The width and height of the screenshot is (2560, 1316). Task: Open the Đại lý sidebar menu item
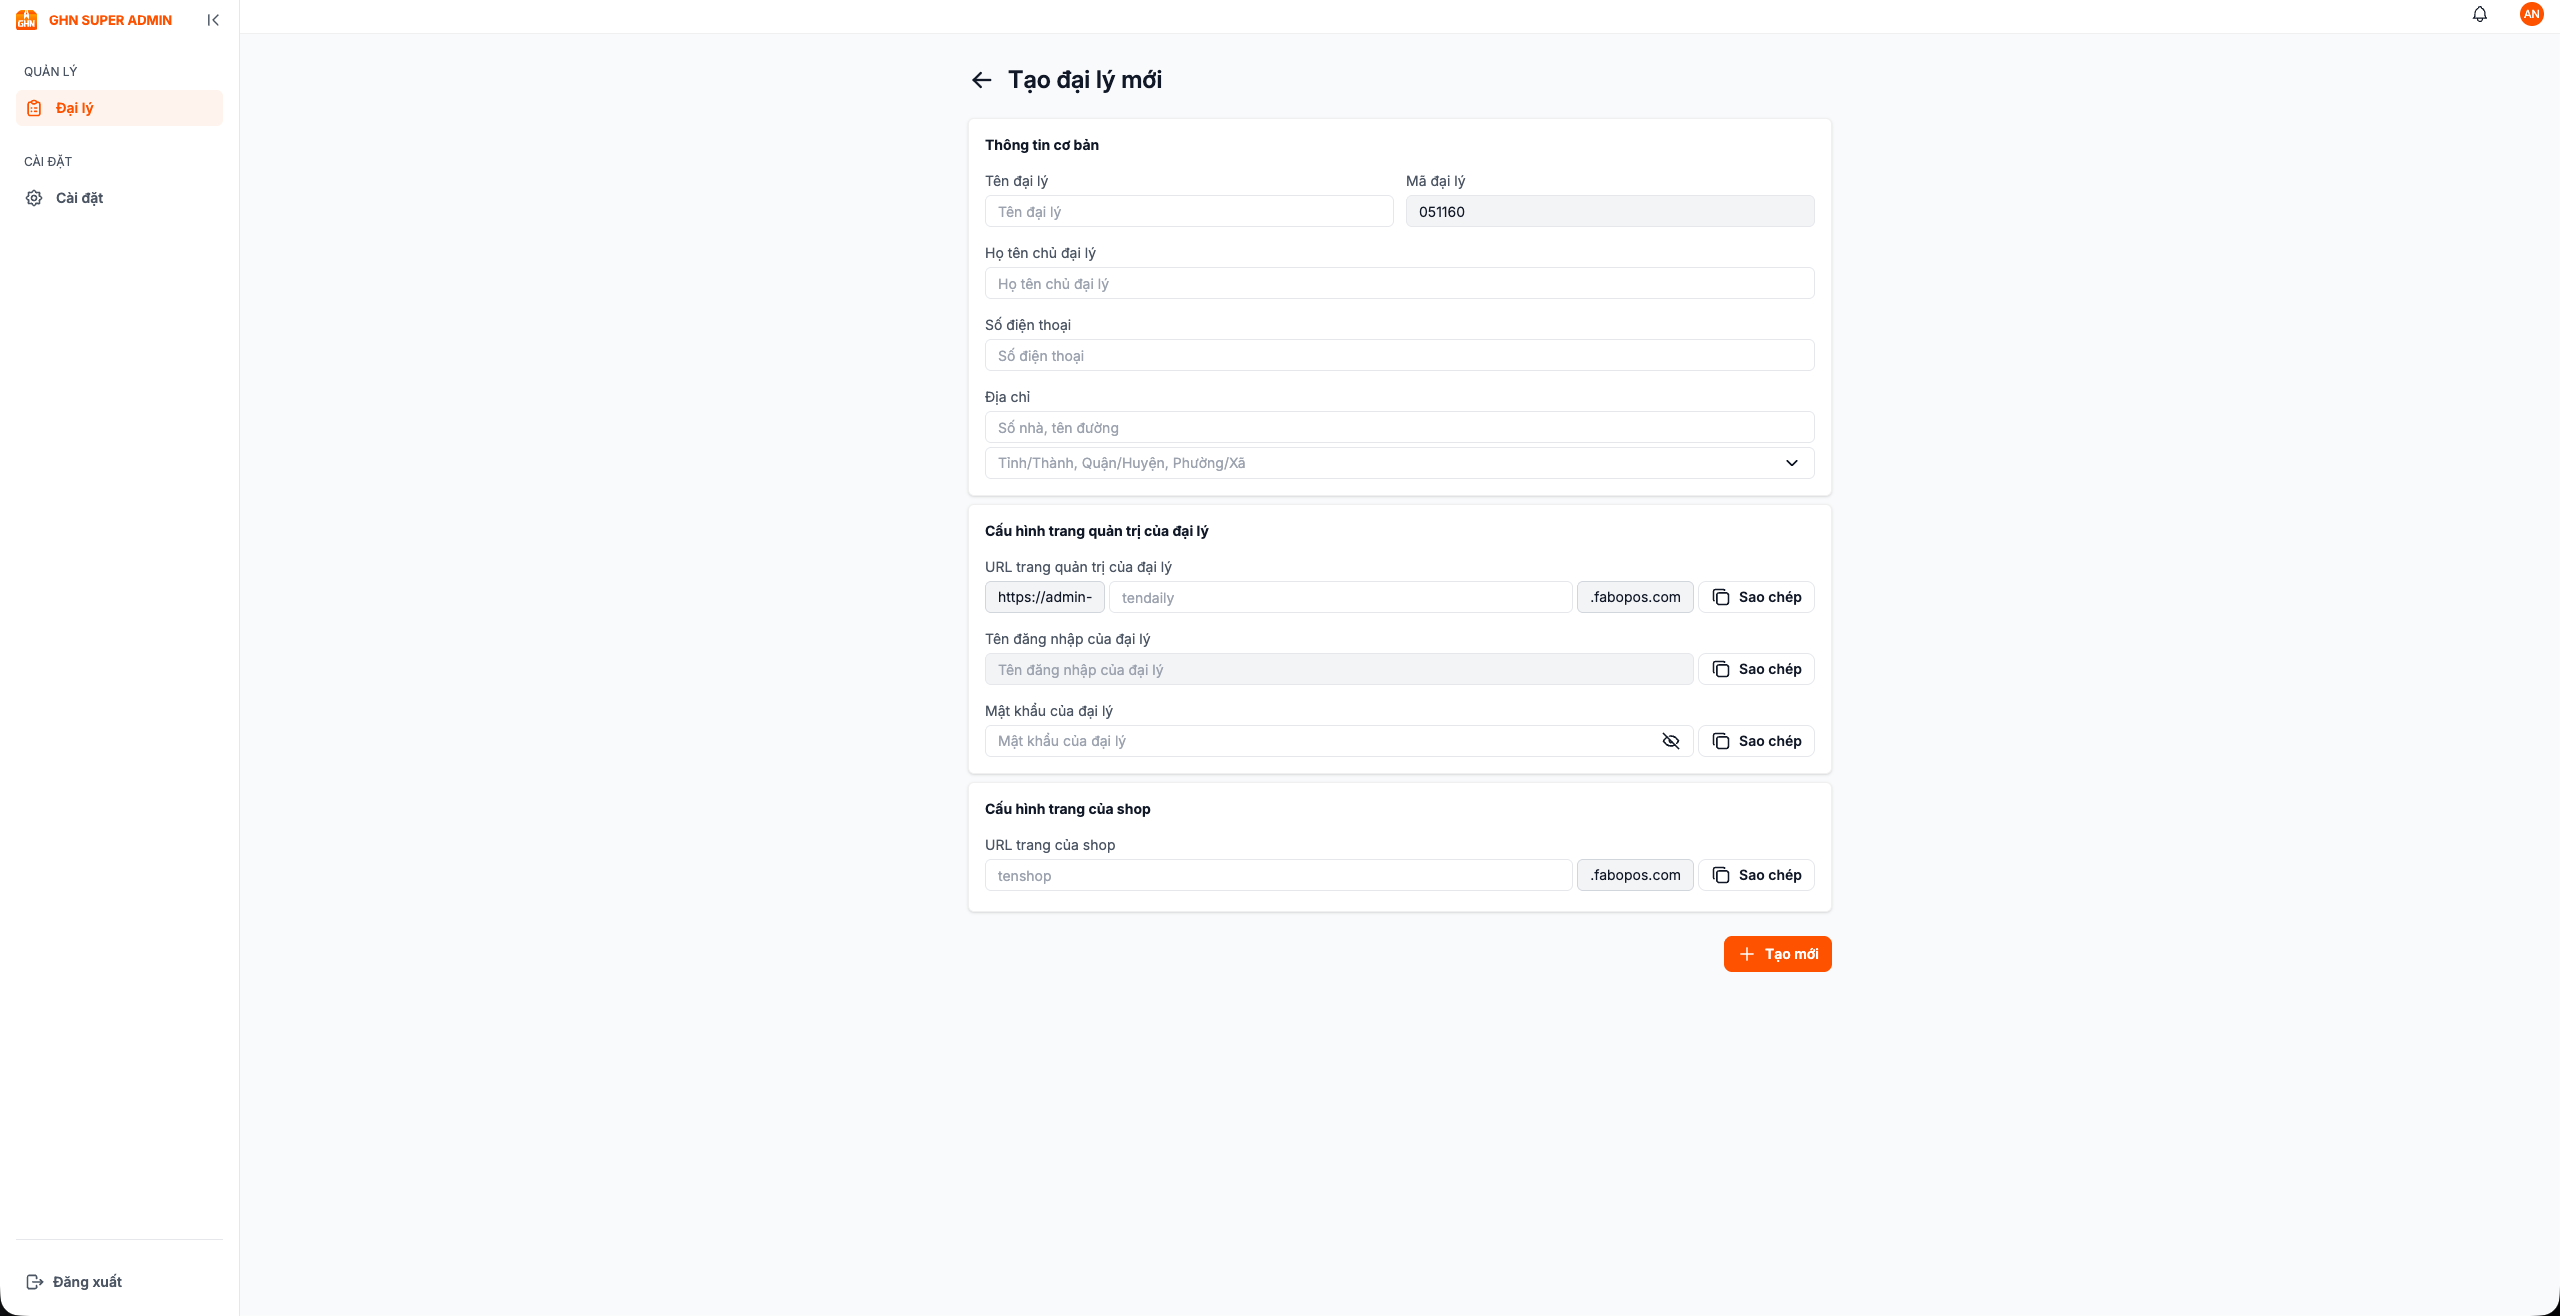click(x=119, y=108)
